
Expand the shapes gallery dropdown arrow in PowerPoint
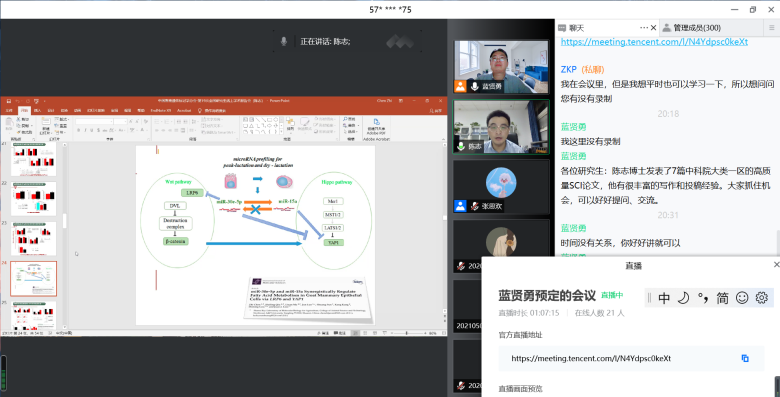pos(282,131)
